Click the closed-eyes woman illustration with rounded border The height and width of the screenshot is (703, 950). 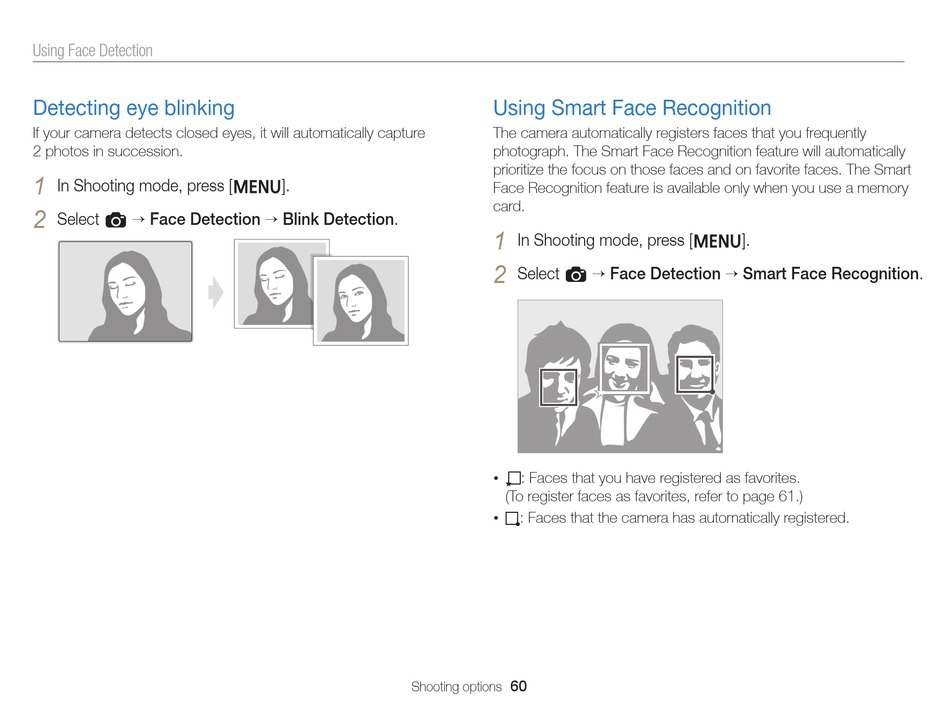coord(125,292)
